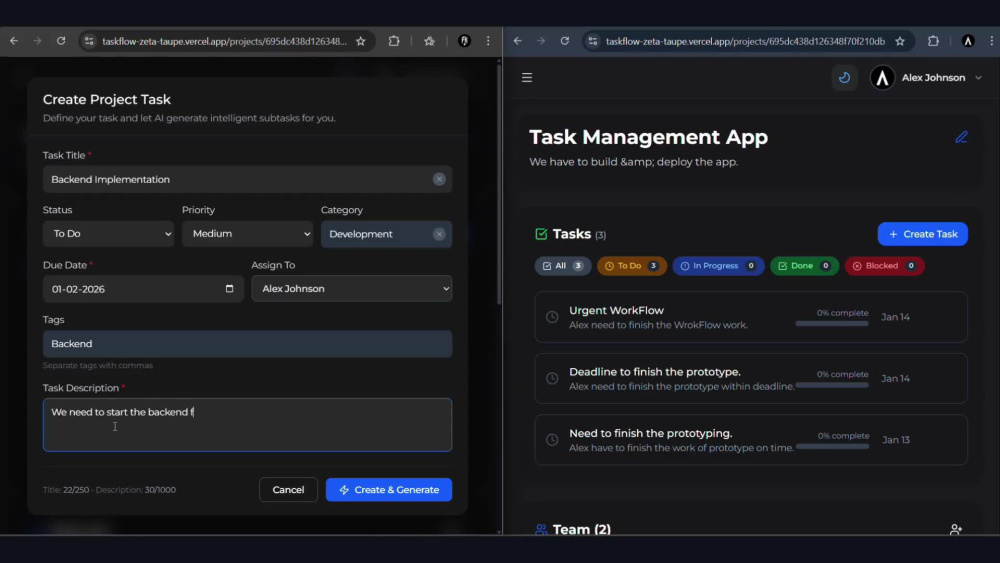Click the Tags input containing Backend
The height and width of the screenshot is (563, 1000).
coord(247,344)
